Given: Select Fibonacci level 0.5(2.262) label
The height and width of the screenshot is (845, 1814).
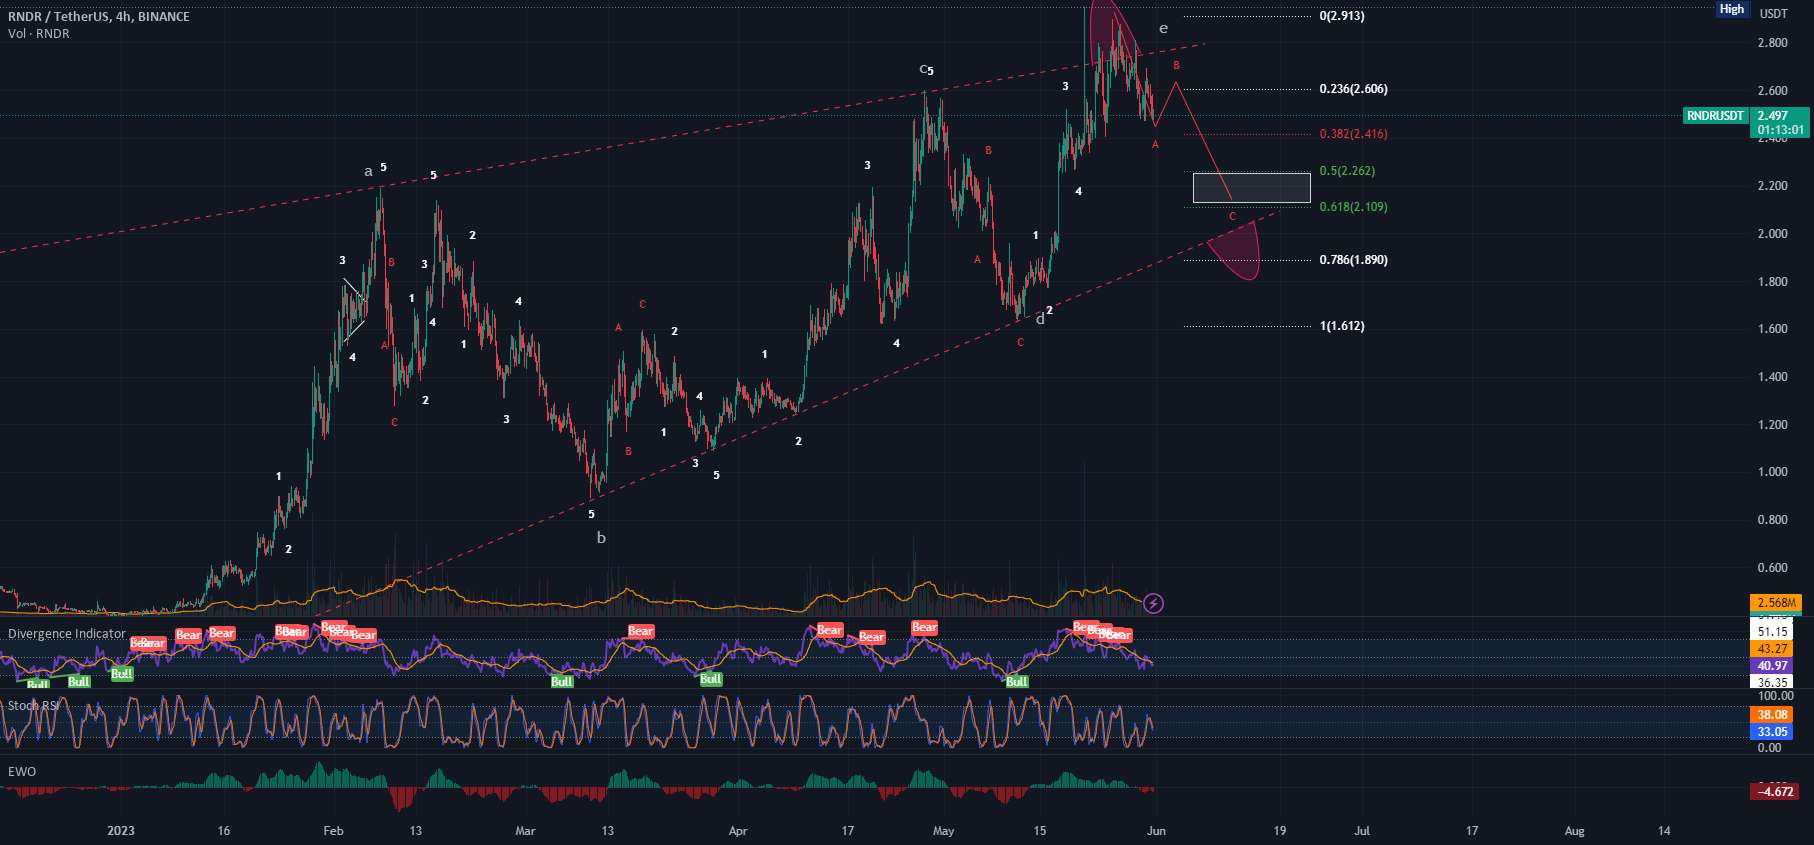Looking at the screenshot, I should click(1347, 171).
